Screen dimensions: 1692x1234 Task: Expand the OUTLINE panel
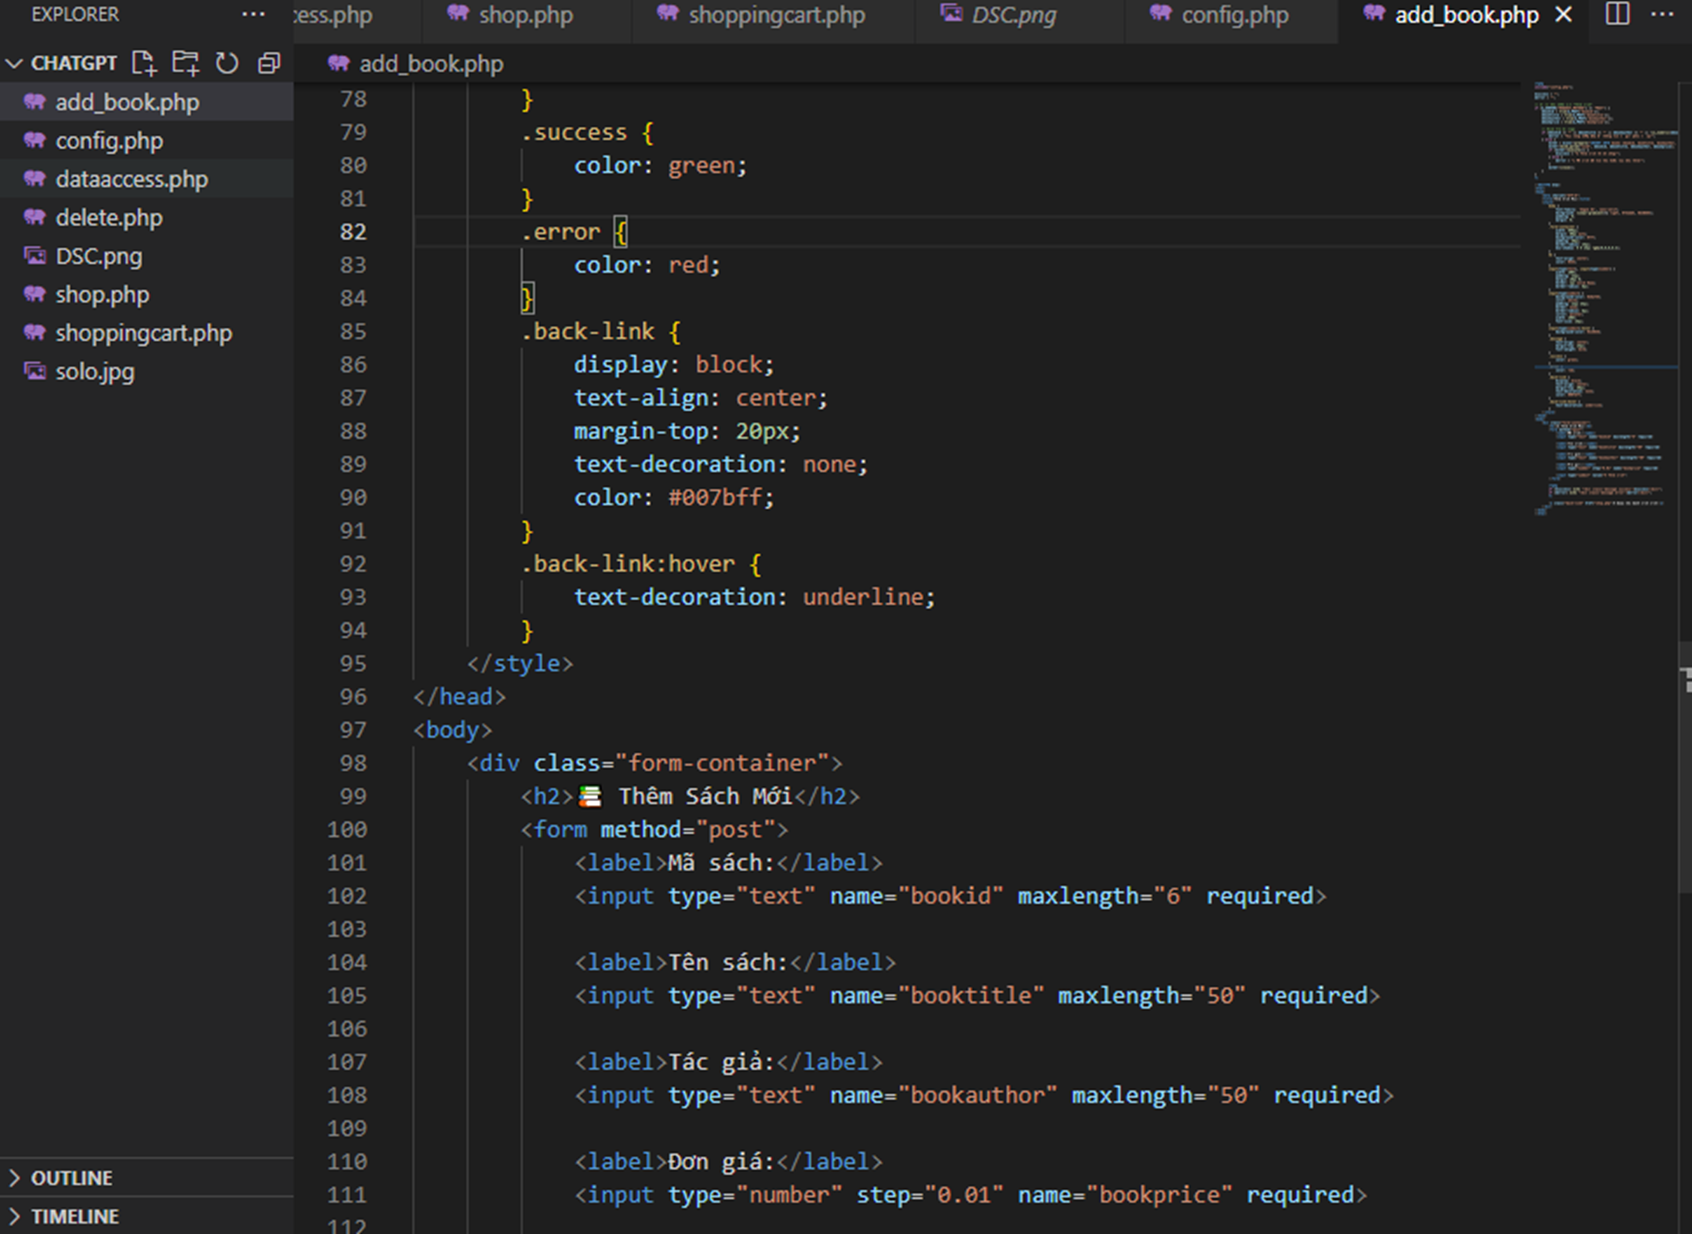(71, 1178)
